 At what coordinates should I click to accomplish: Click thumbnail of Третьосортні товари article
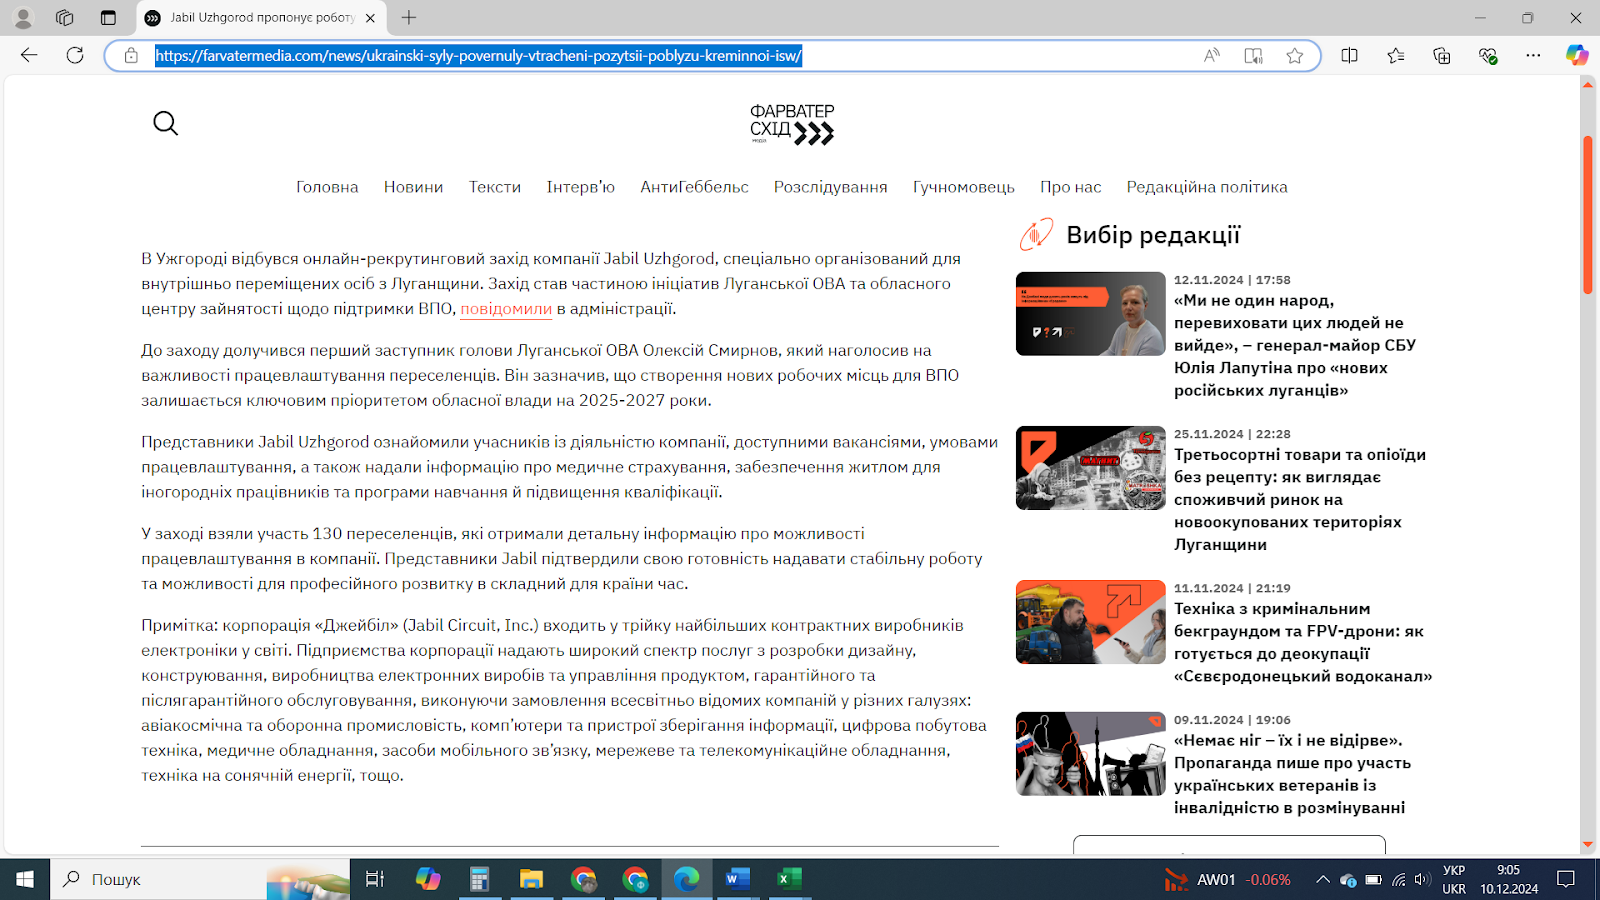[x=1091, y=468]
